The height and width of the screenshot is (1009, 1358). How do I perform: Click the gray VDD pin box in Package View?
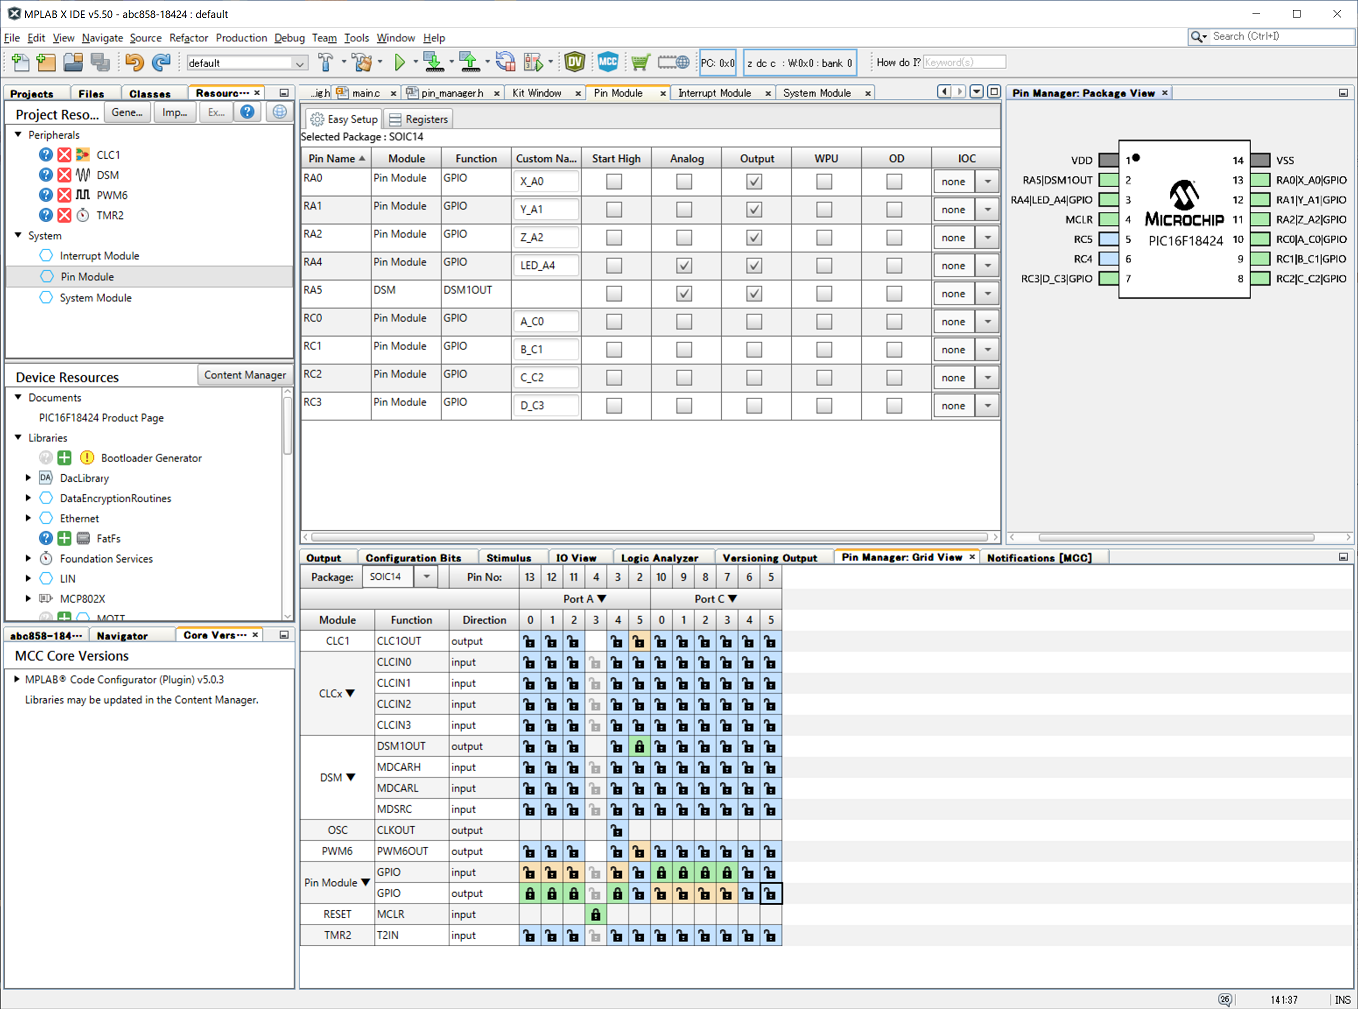pos(1108,160)
